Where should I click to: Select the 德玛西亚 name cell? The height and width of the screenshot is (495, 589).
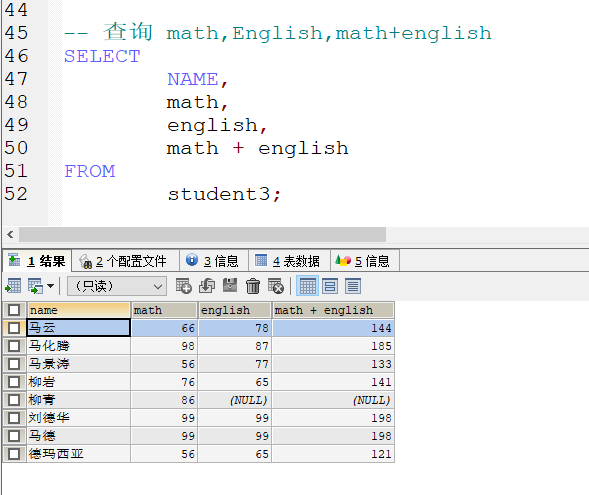(x=79, y=454)
